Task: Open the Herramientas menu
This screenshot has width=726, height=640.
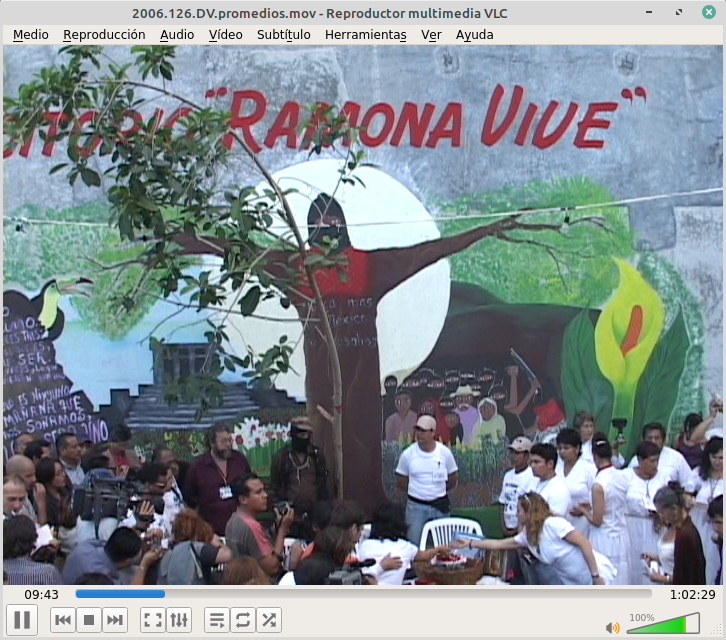Action: 366,35
